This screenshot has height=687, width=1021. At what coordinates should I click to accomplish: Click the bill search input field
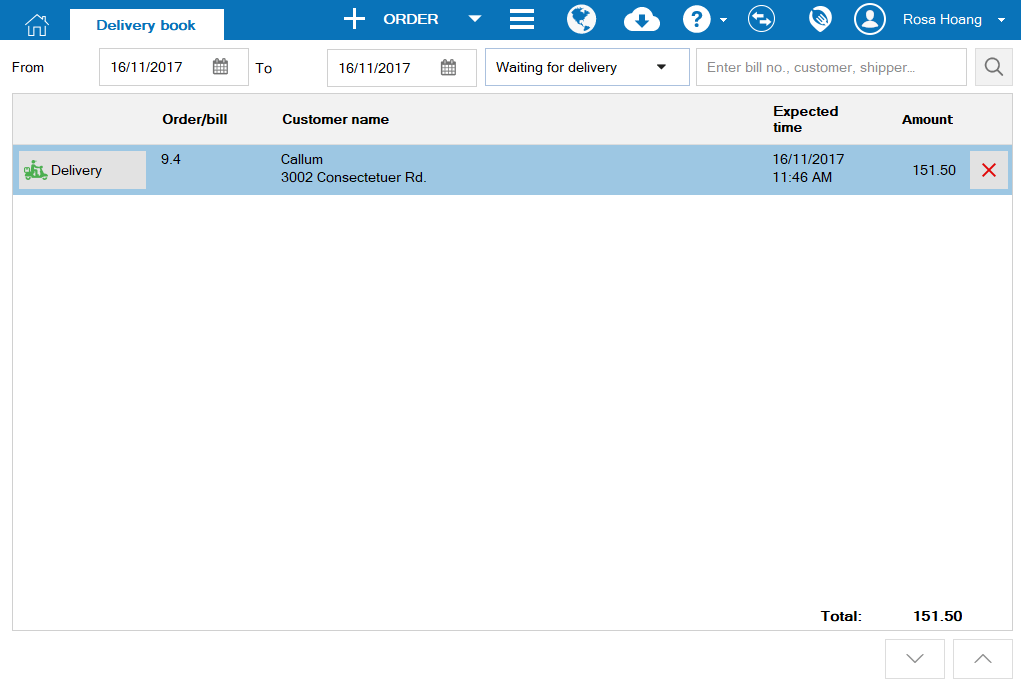[830, 67]
